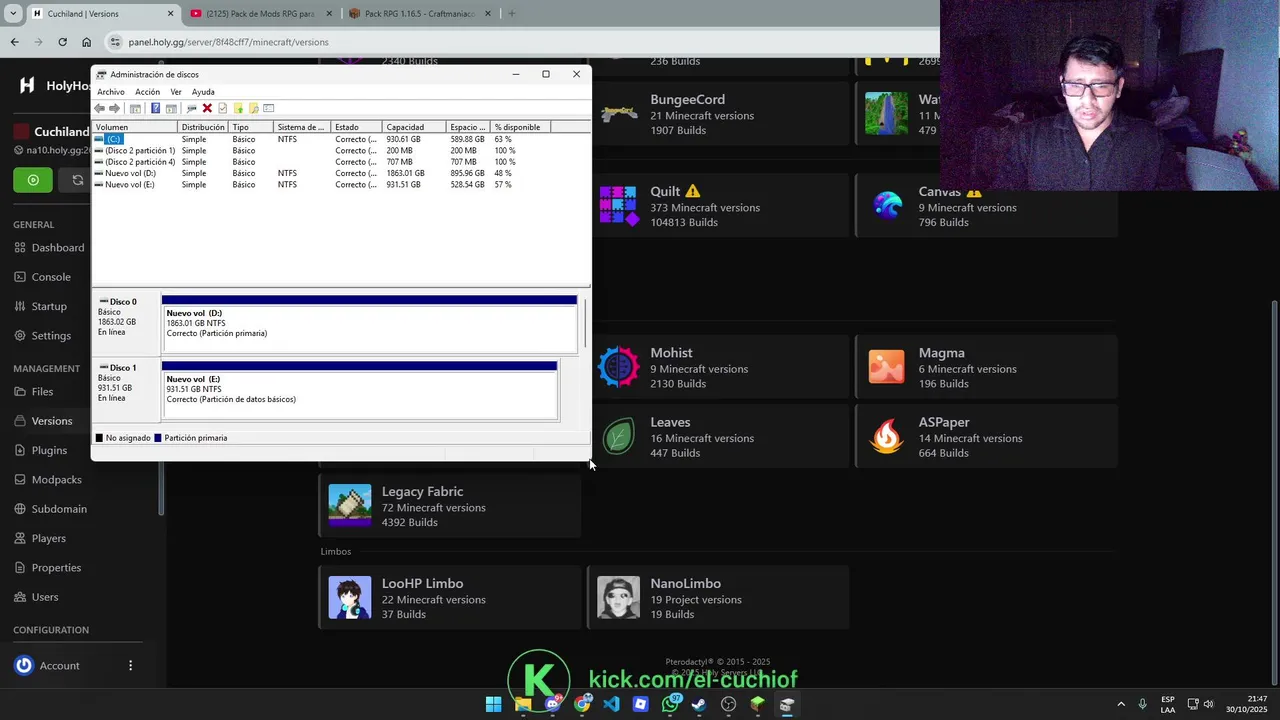
Task: Open Visual Studio Code from the taskbar
Action: 611,704
